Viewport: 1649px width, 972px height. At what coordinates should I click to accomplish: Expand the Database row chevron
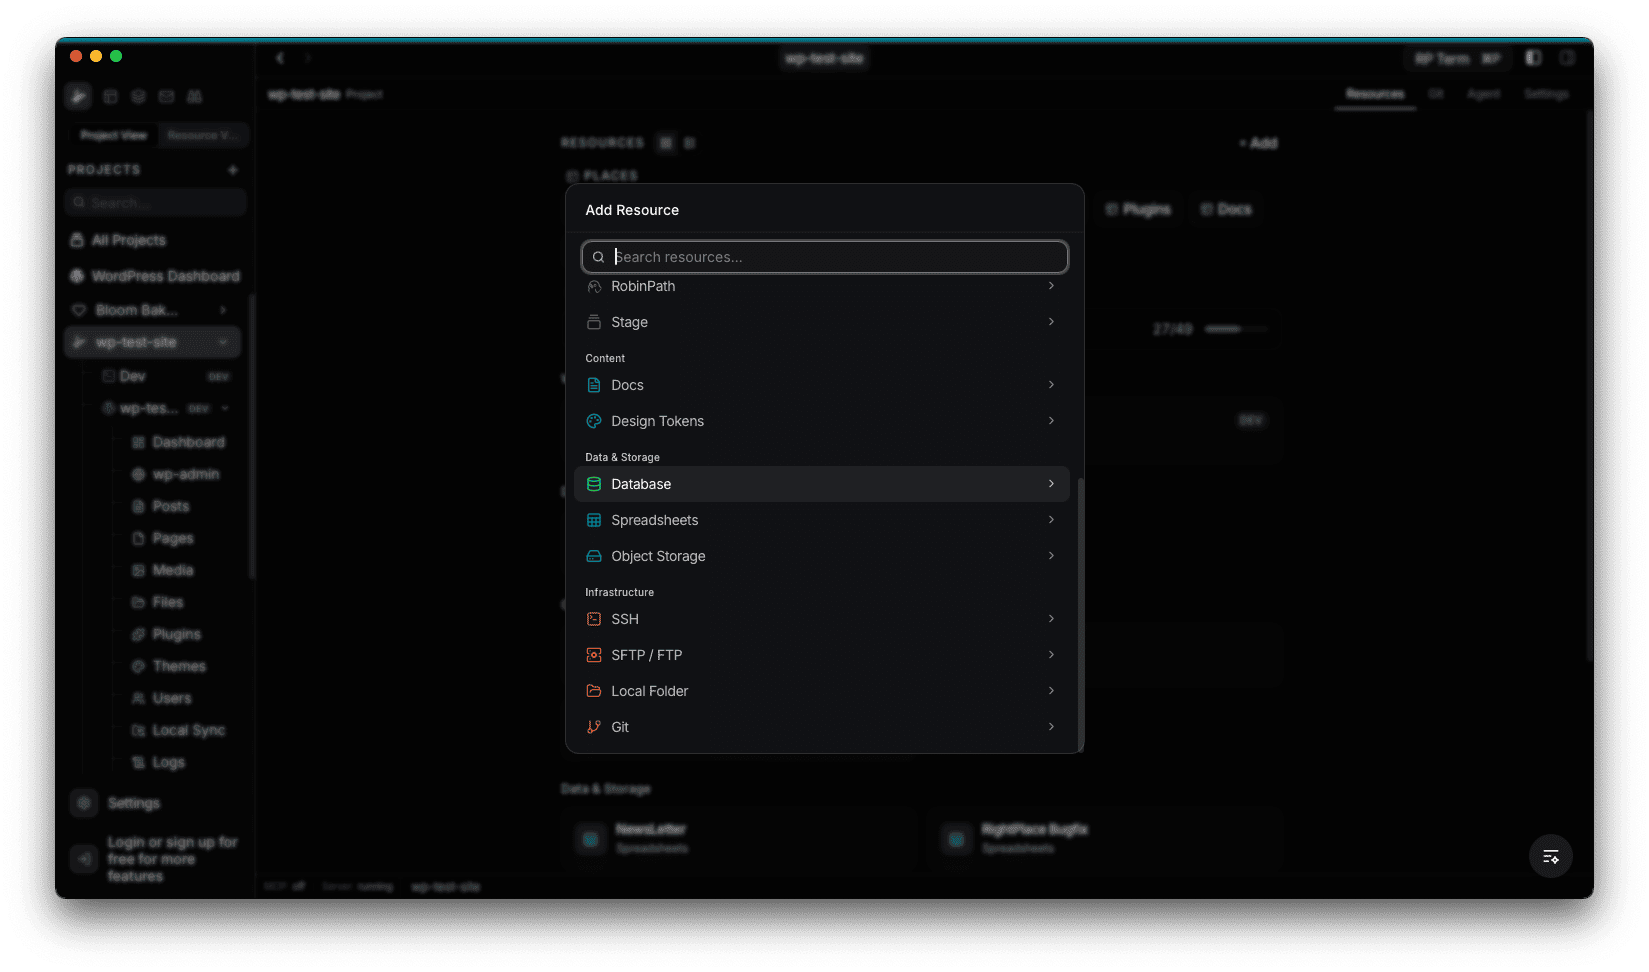coord(1051,484)
